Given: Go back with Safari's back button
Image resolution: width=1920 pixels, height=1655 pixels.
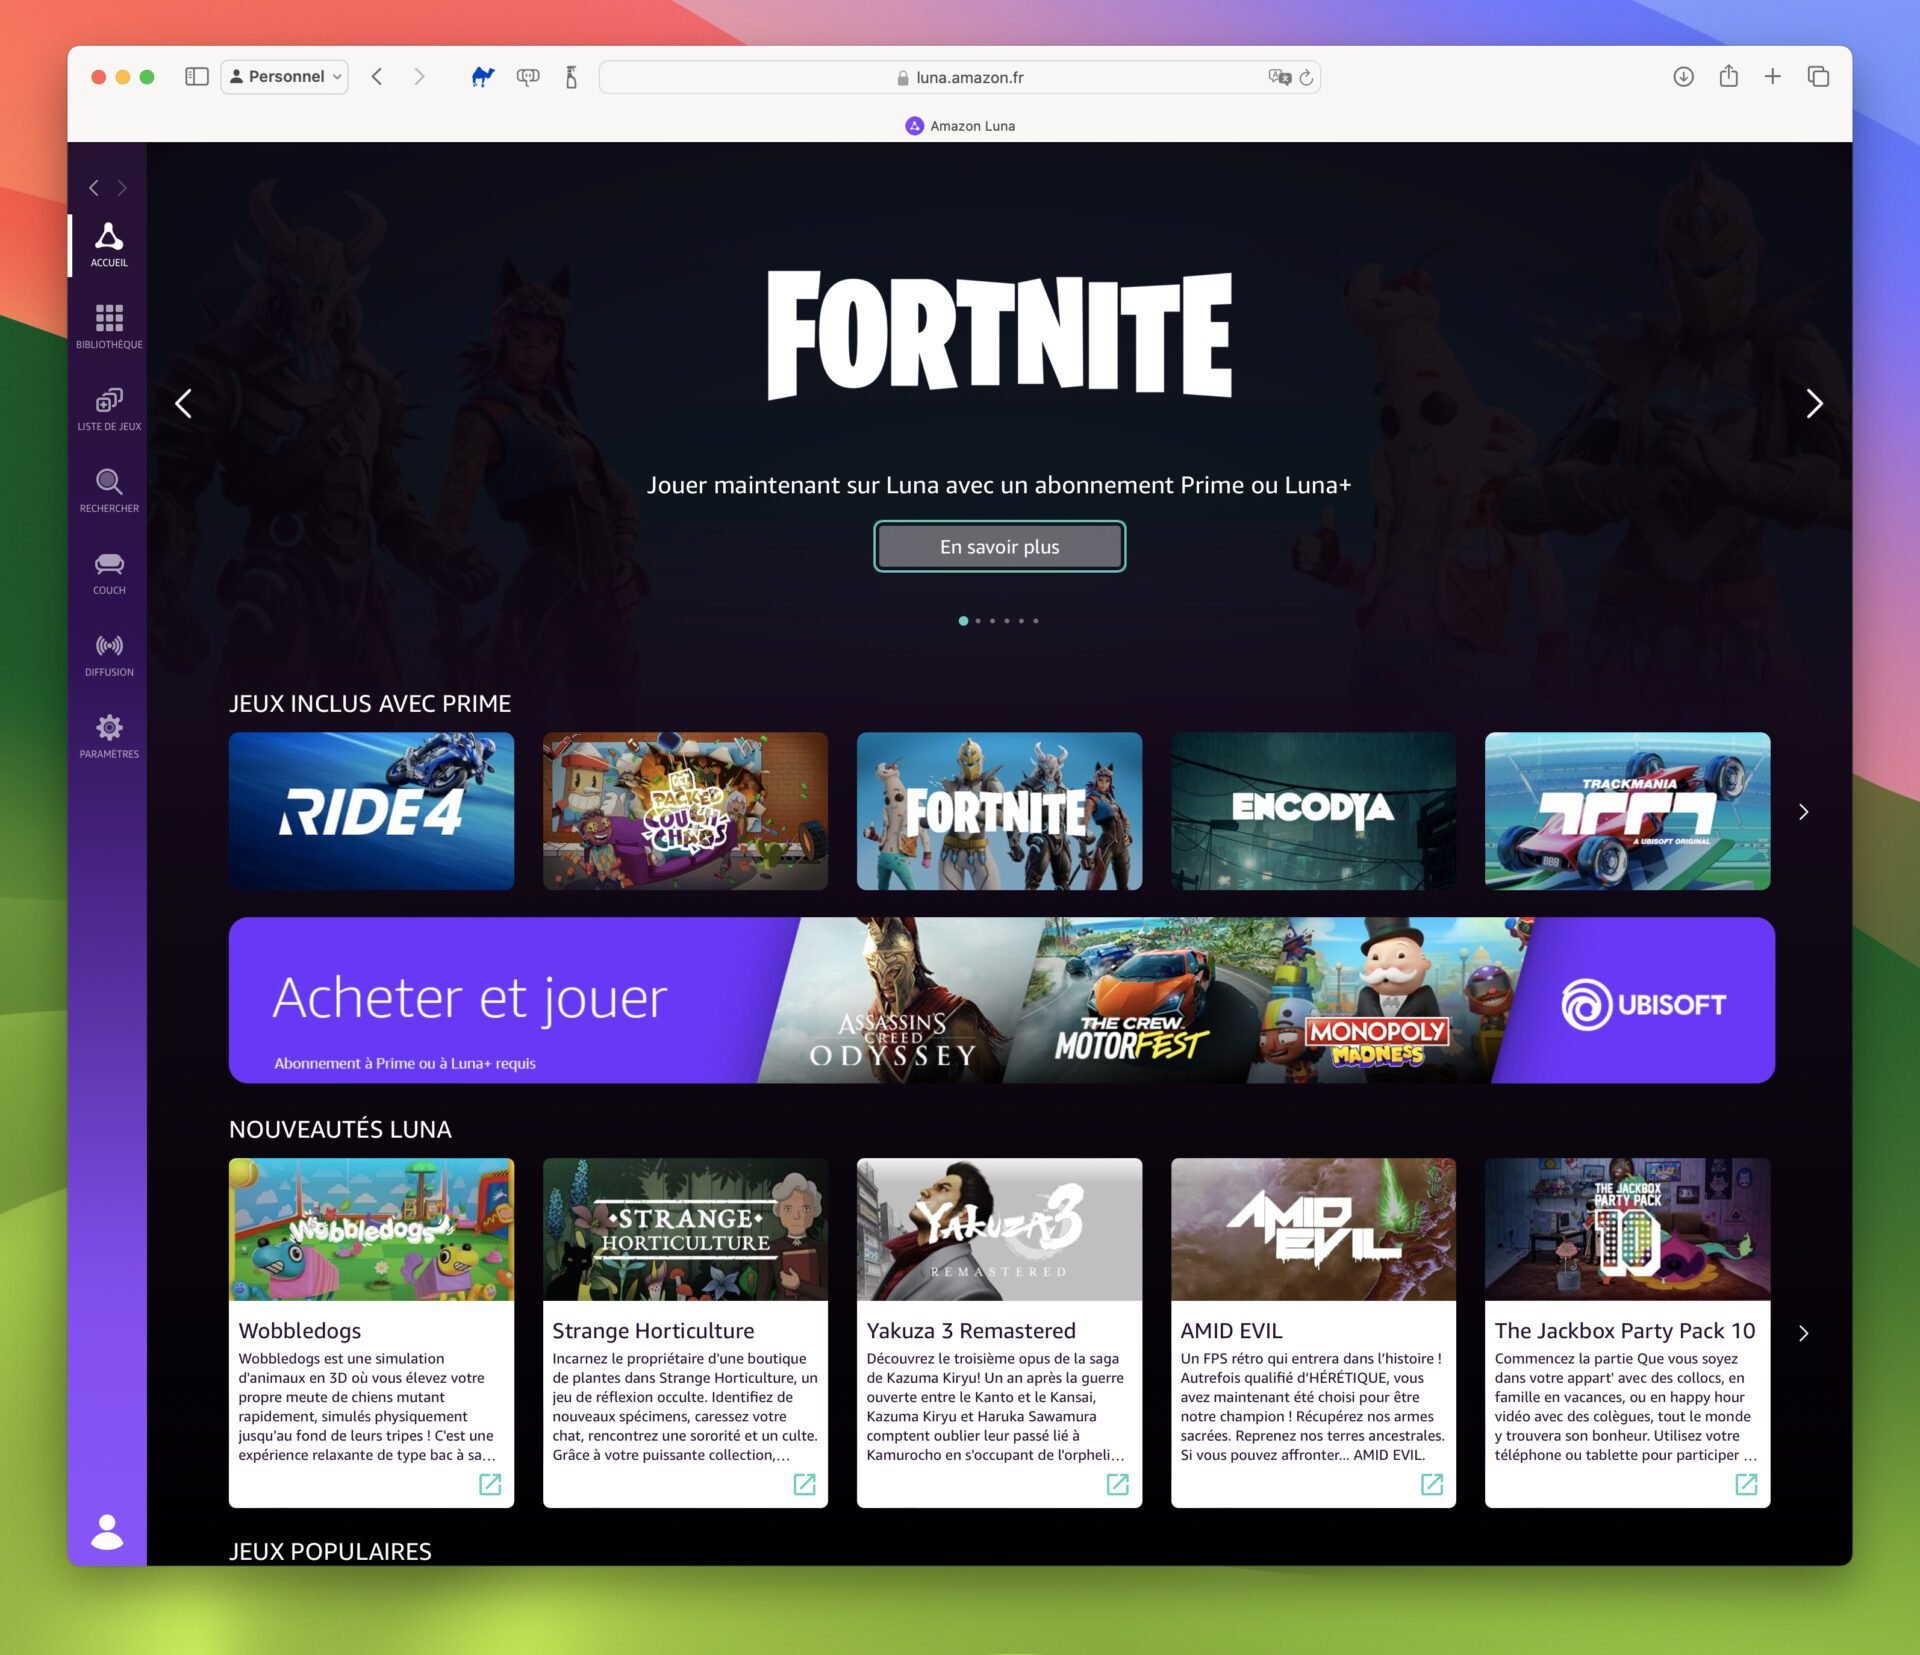Looking at the screenshot, I should click(377, 77).
